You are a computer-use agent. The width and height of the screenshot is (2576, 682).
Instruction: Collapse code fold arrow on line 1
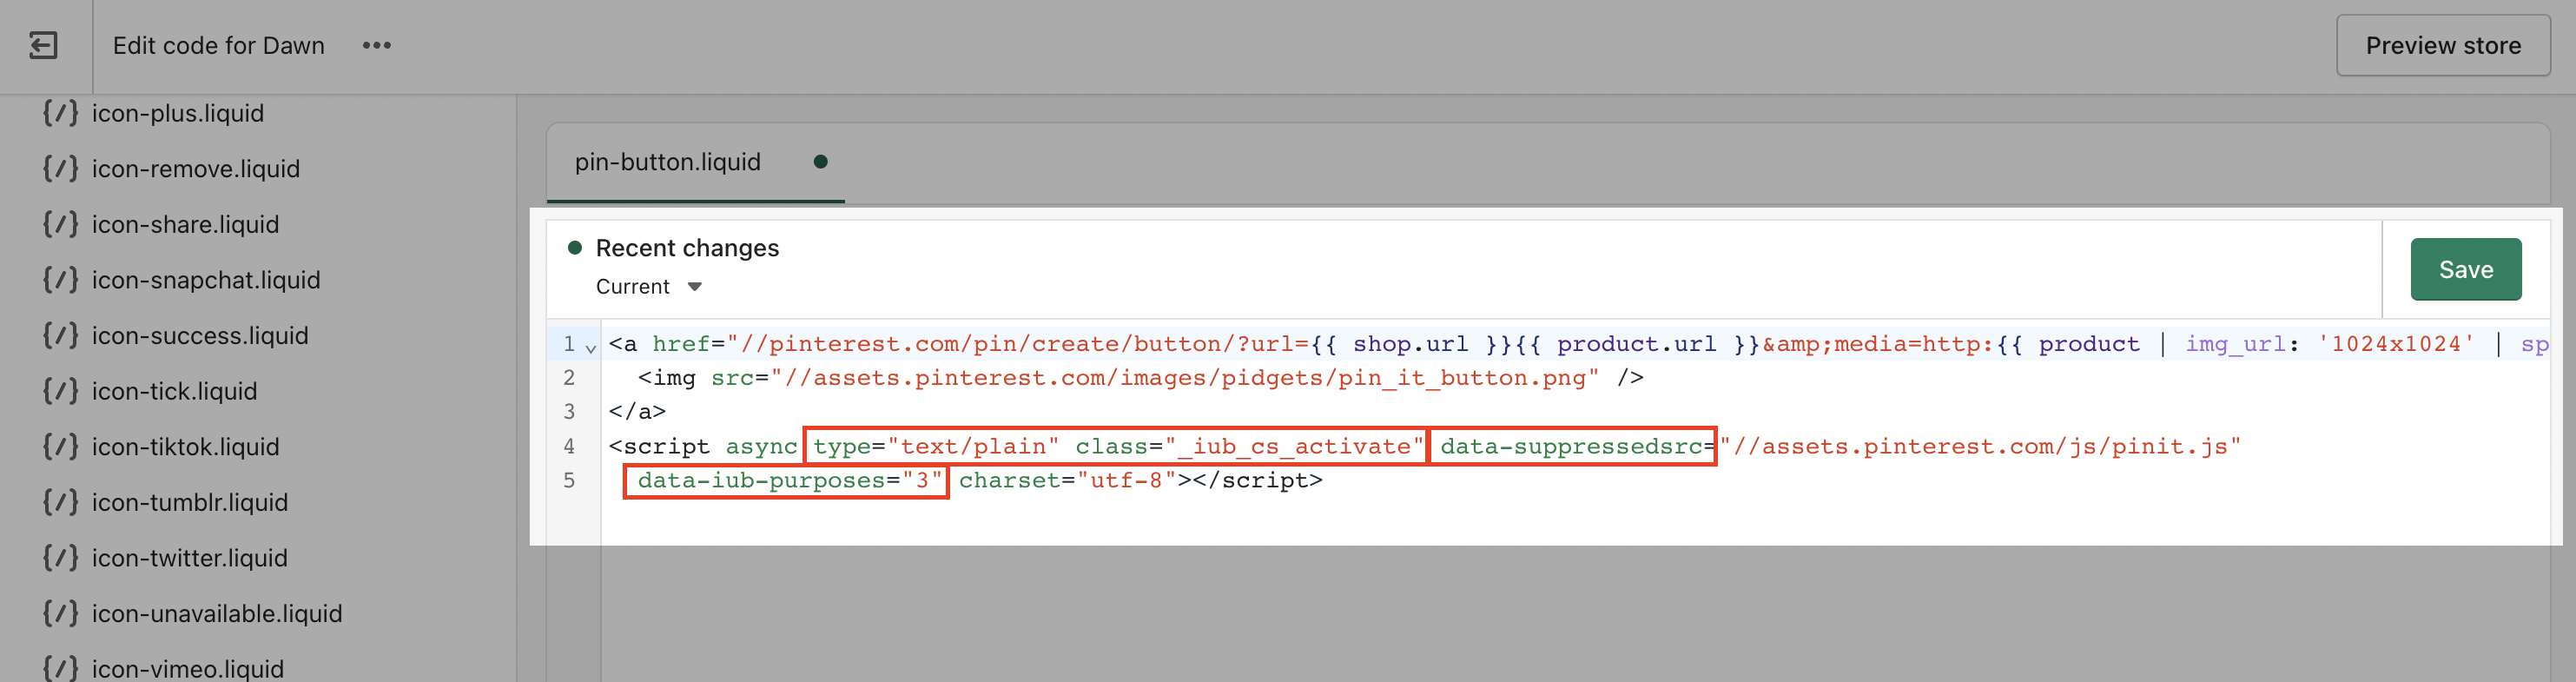tap(591, 347)
